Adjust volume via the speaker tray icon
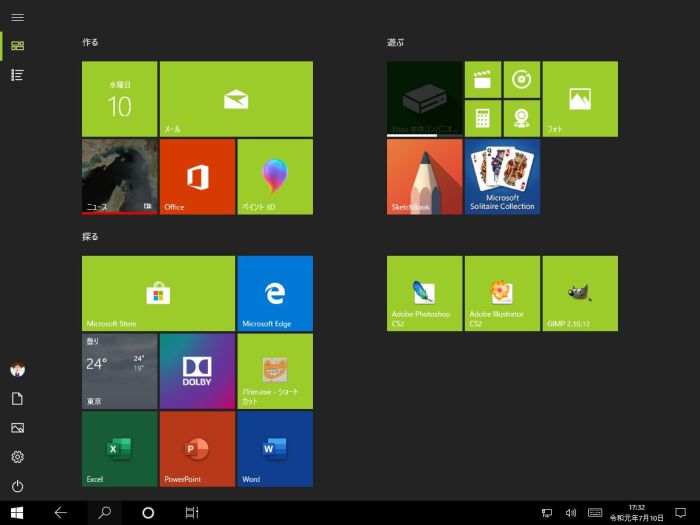The width and height of the screenshot is (700, 525). tap(571, 513)
